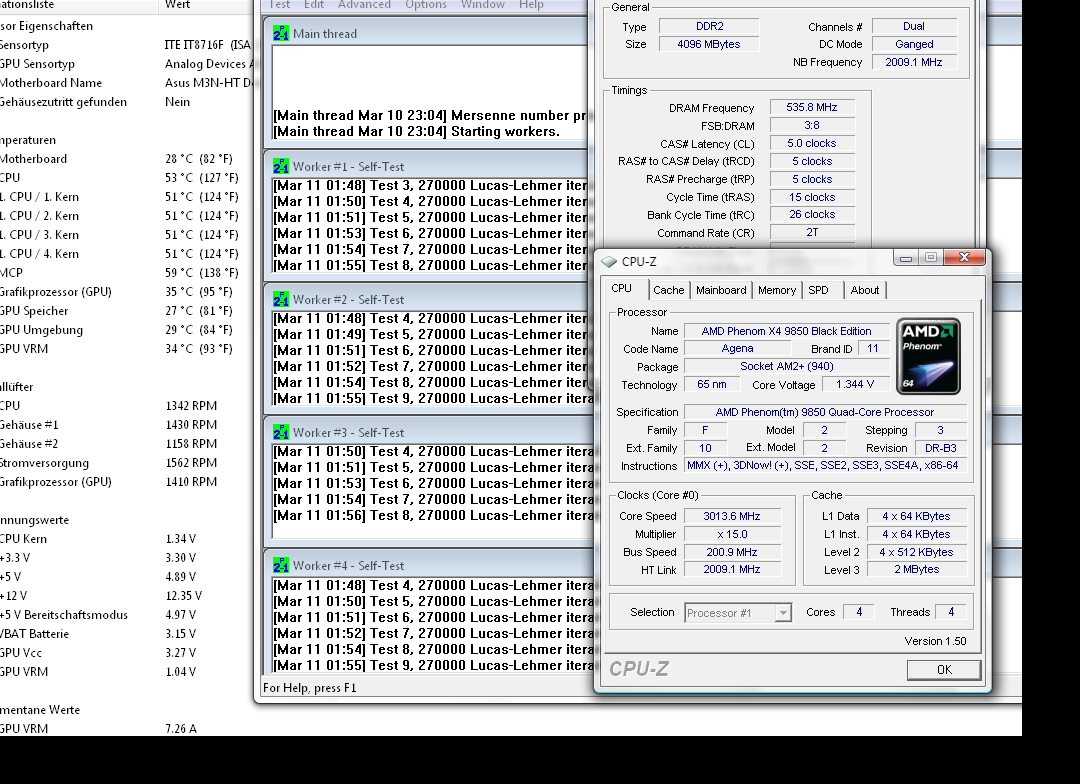Switch to the Mainboard tab
Viewport: 1080px width, 784px height.
click(721, 290)
